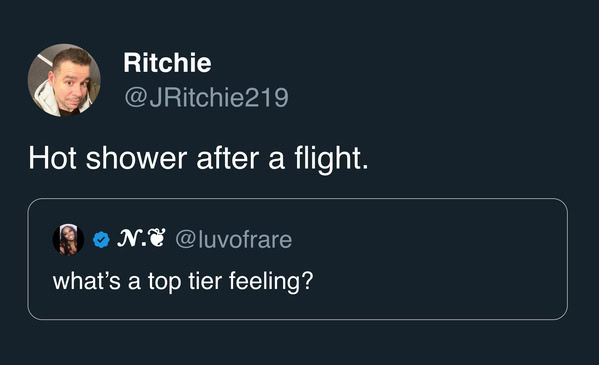Image resolution: width=599 pixels, height=365 pixels.
Task: Open the quoted tweet author's small avatar
Action: point(68,240)
